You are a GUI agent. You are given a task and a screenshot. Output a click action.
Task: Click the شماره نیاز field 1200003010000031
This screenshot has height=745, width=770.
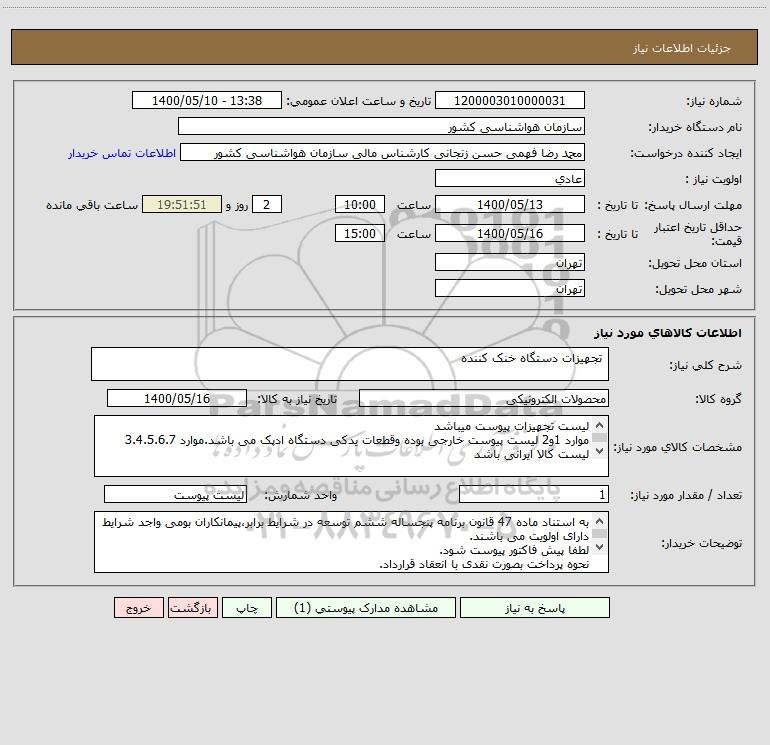pyautogui.click(x=510, y=100)
